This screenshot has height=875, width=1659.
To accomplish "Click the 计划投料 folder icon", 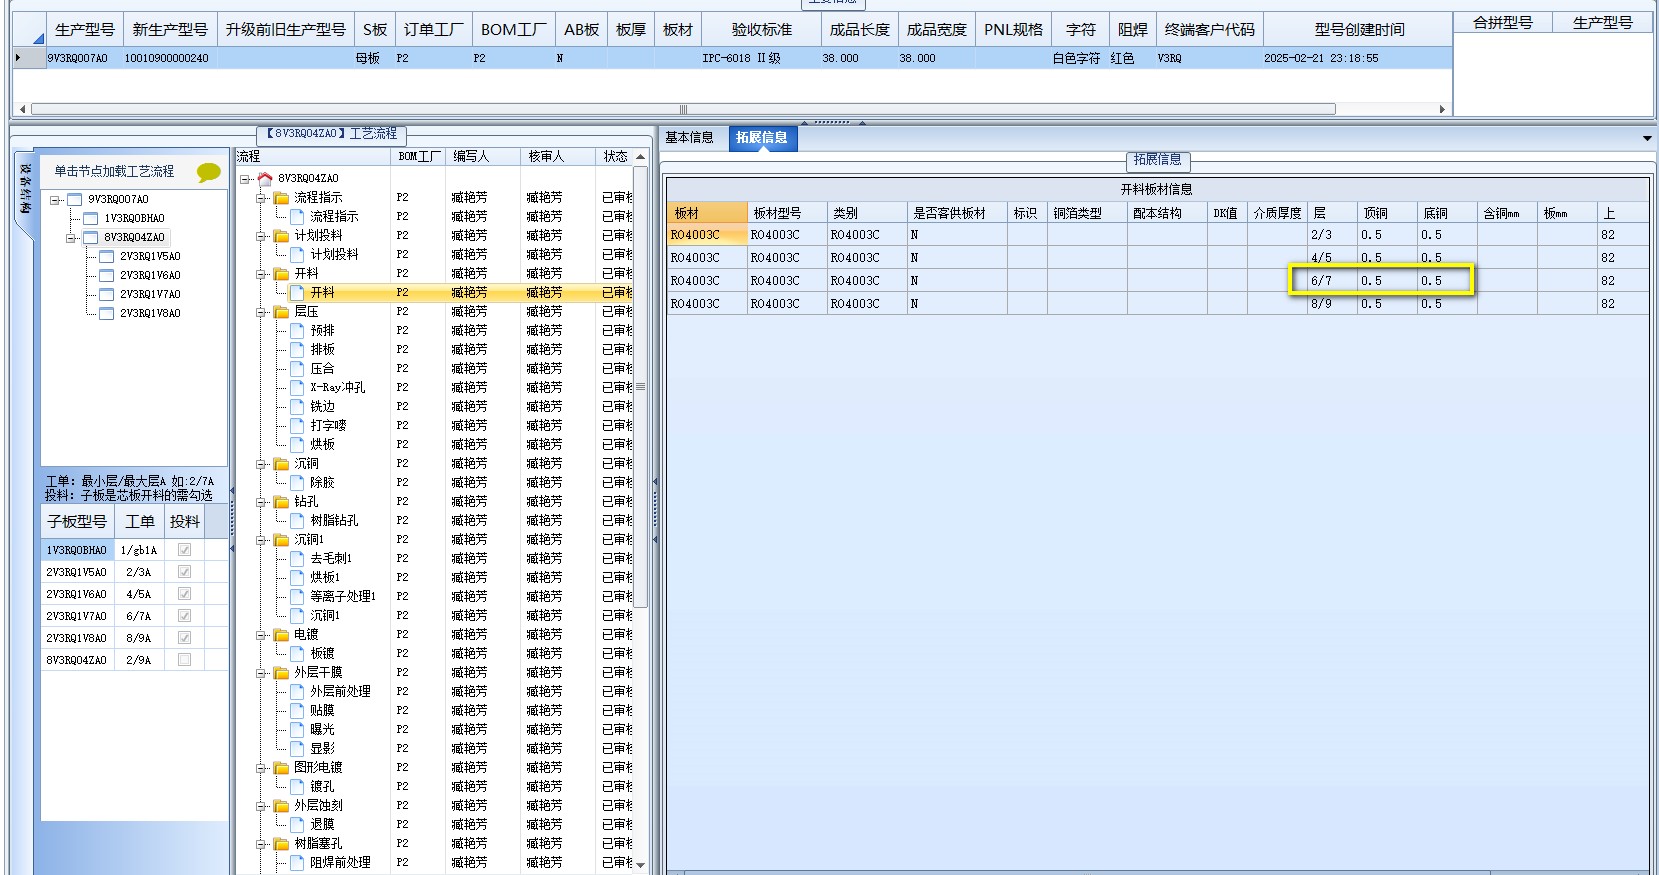I will [x=282, y=236].
